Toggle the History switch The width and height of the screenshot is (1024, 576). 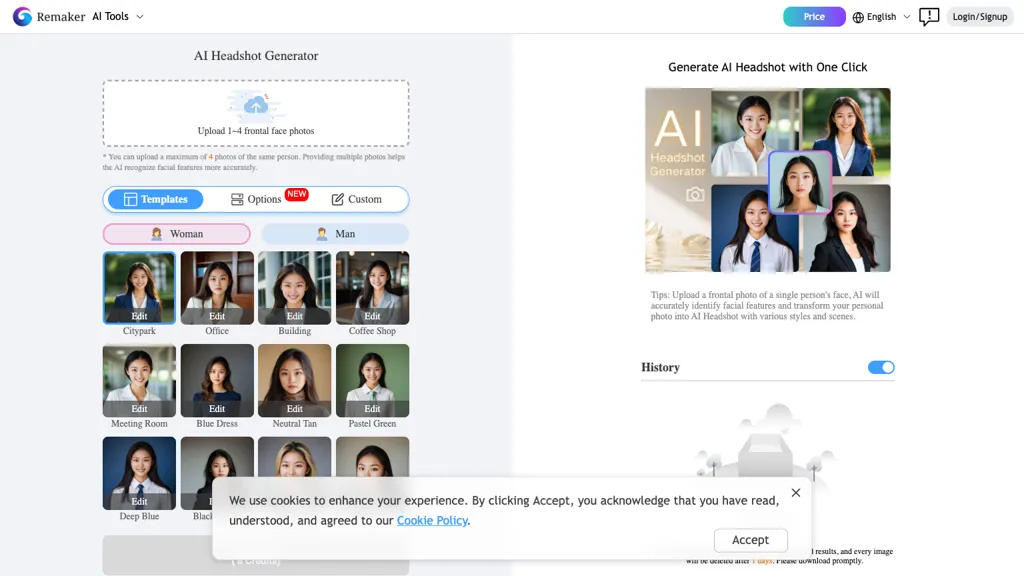(881, 367)
